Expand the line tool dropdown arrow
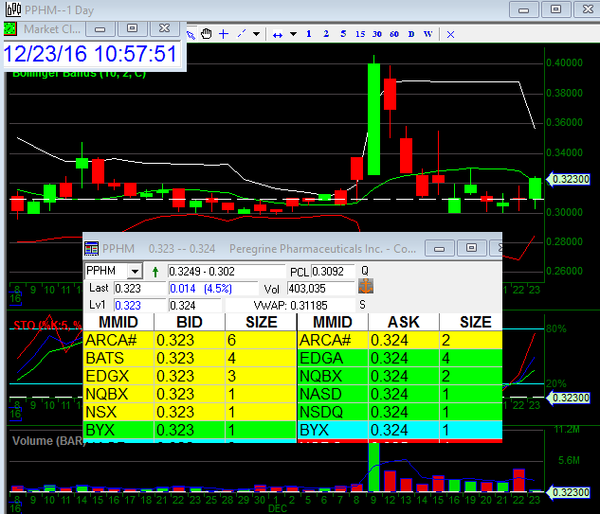Viewport: 600px width, 514px height. pyautogui.click(x=256, y=33)
